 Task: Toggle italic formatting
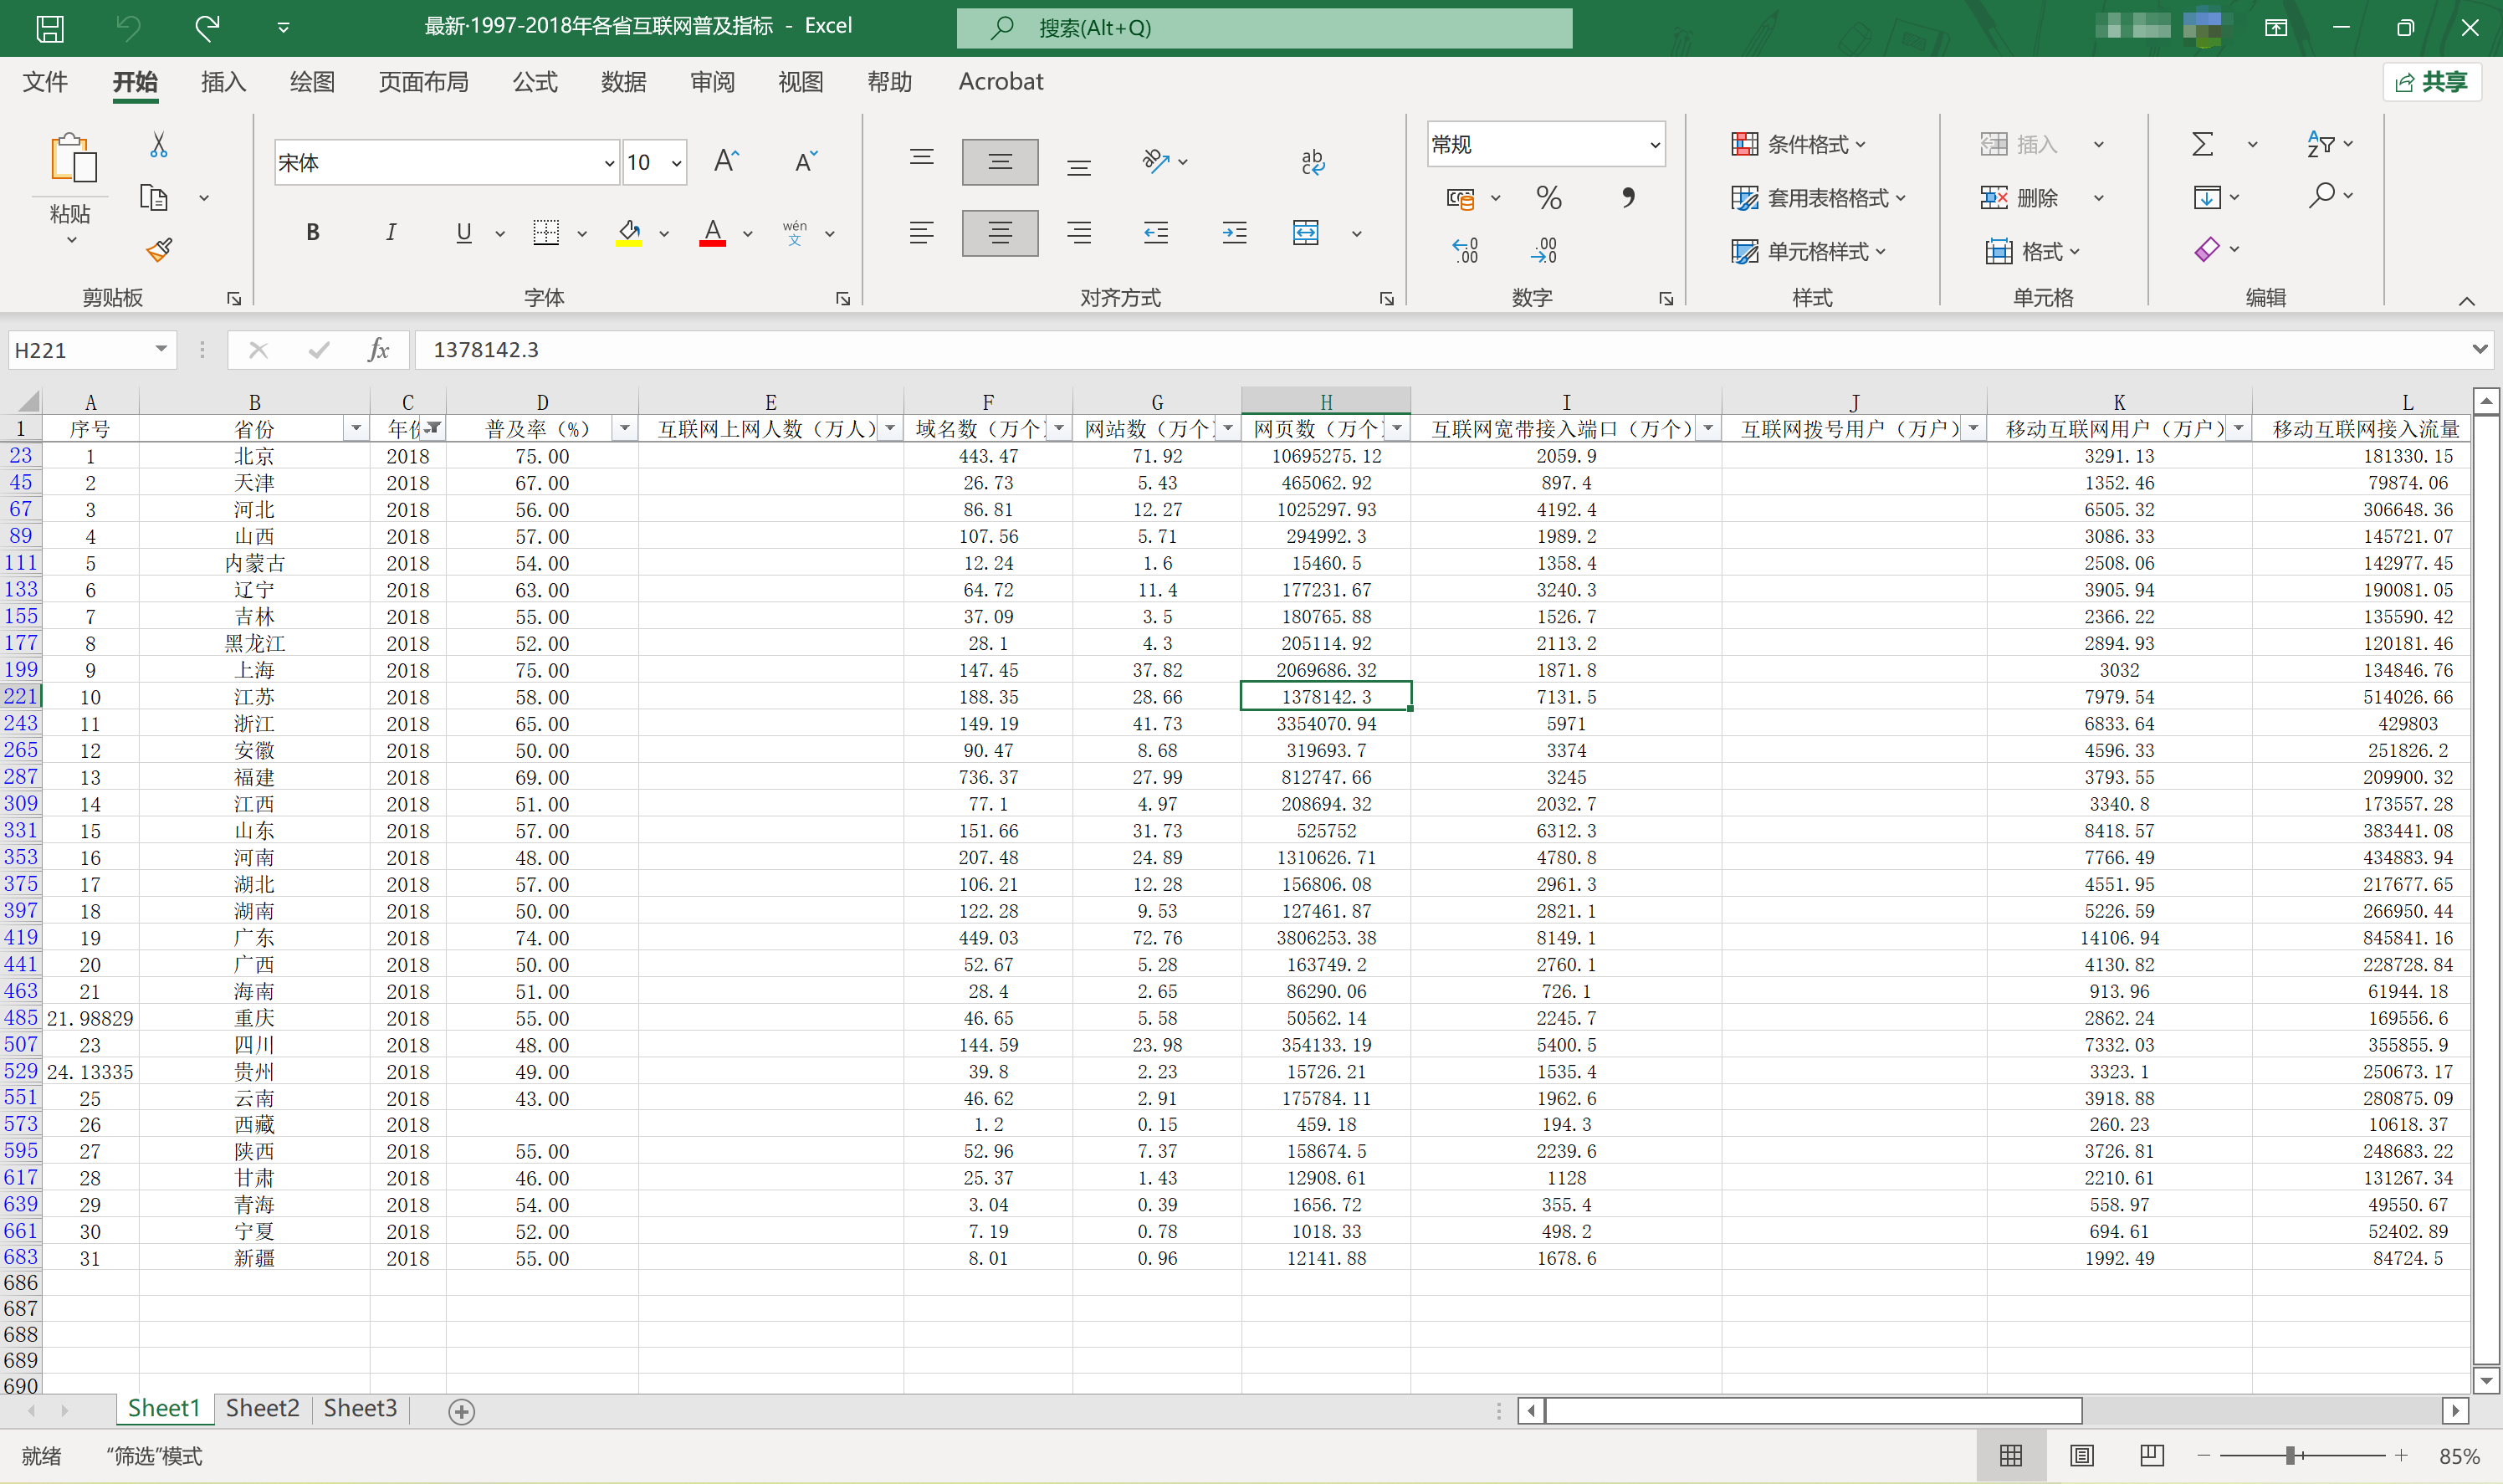click(x=390, y=233)
